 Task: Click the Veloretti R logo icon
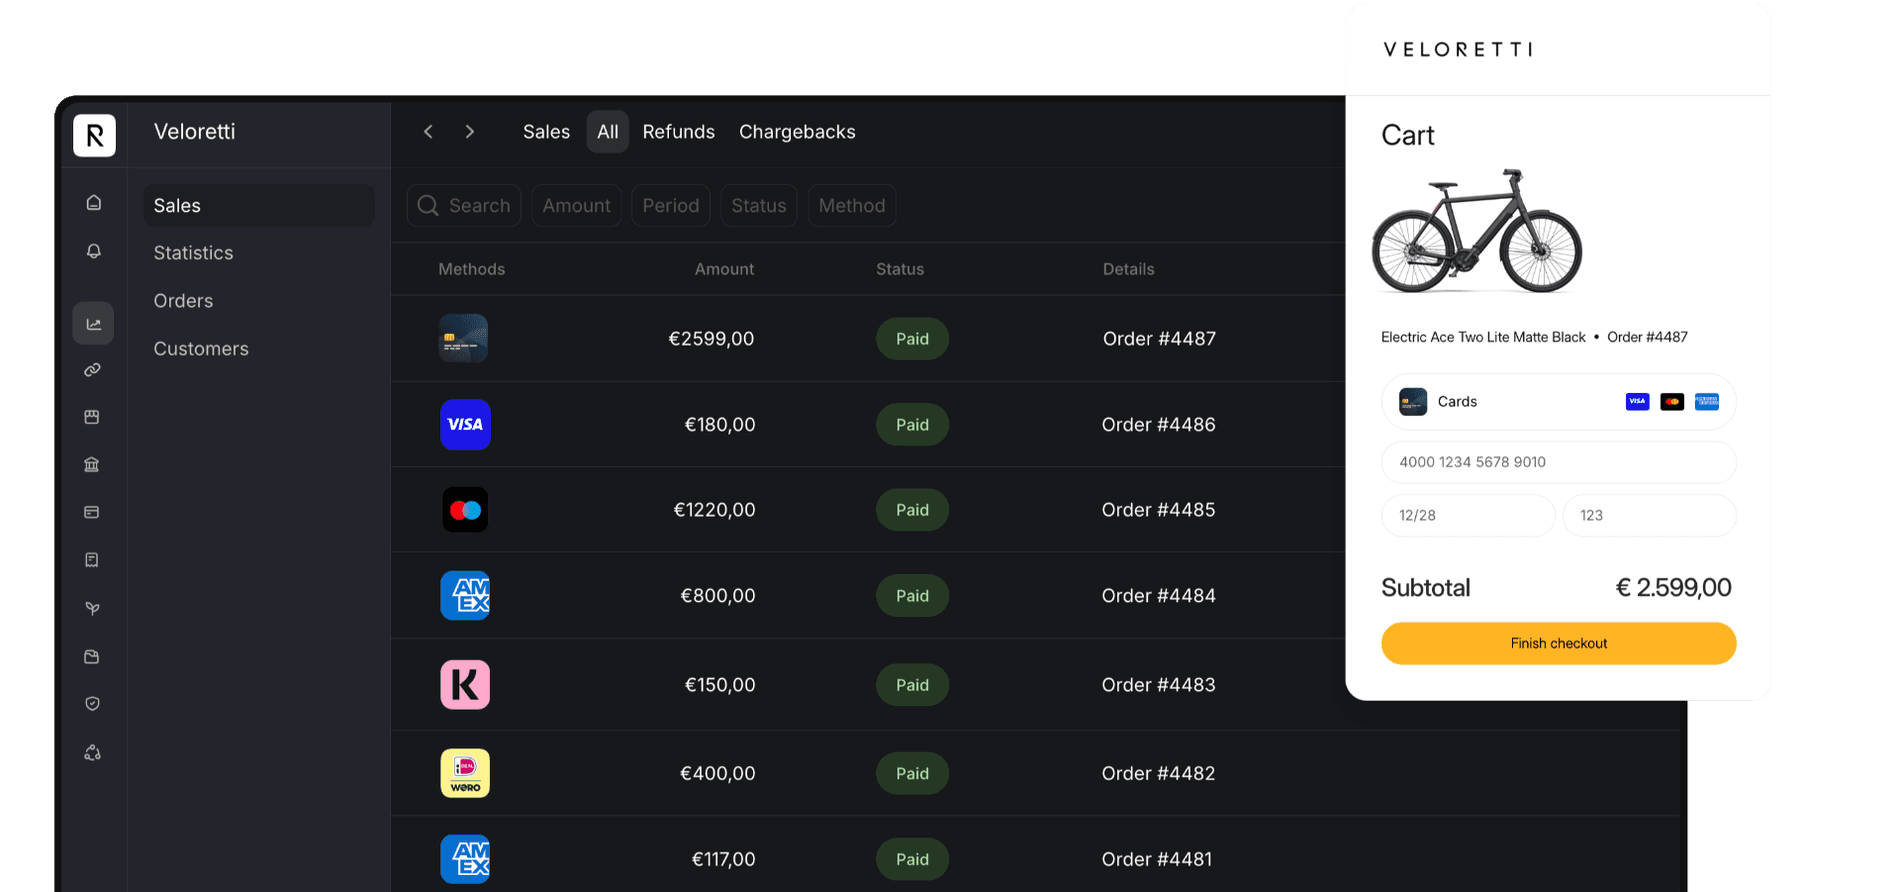pos(95,135)
